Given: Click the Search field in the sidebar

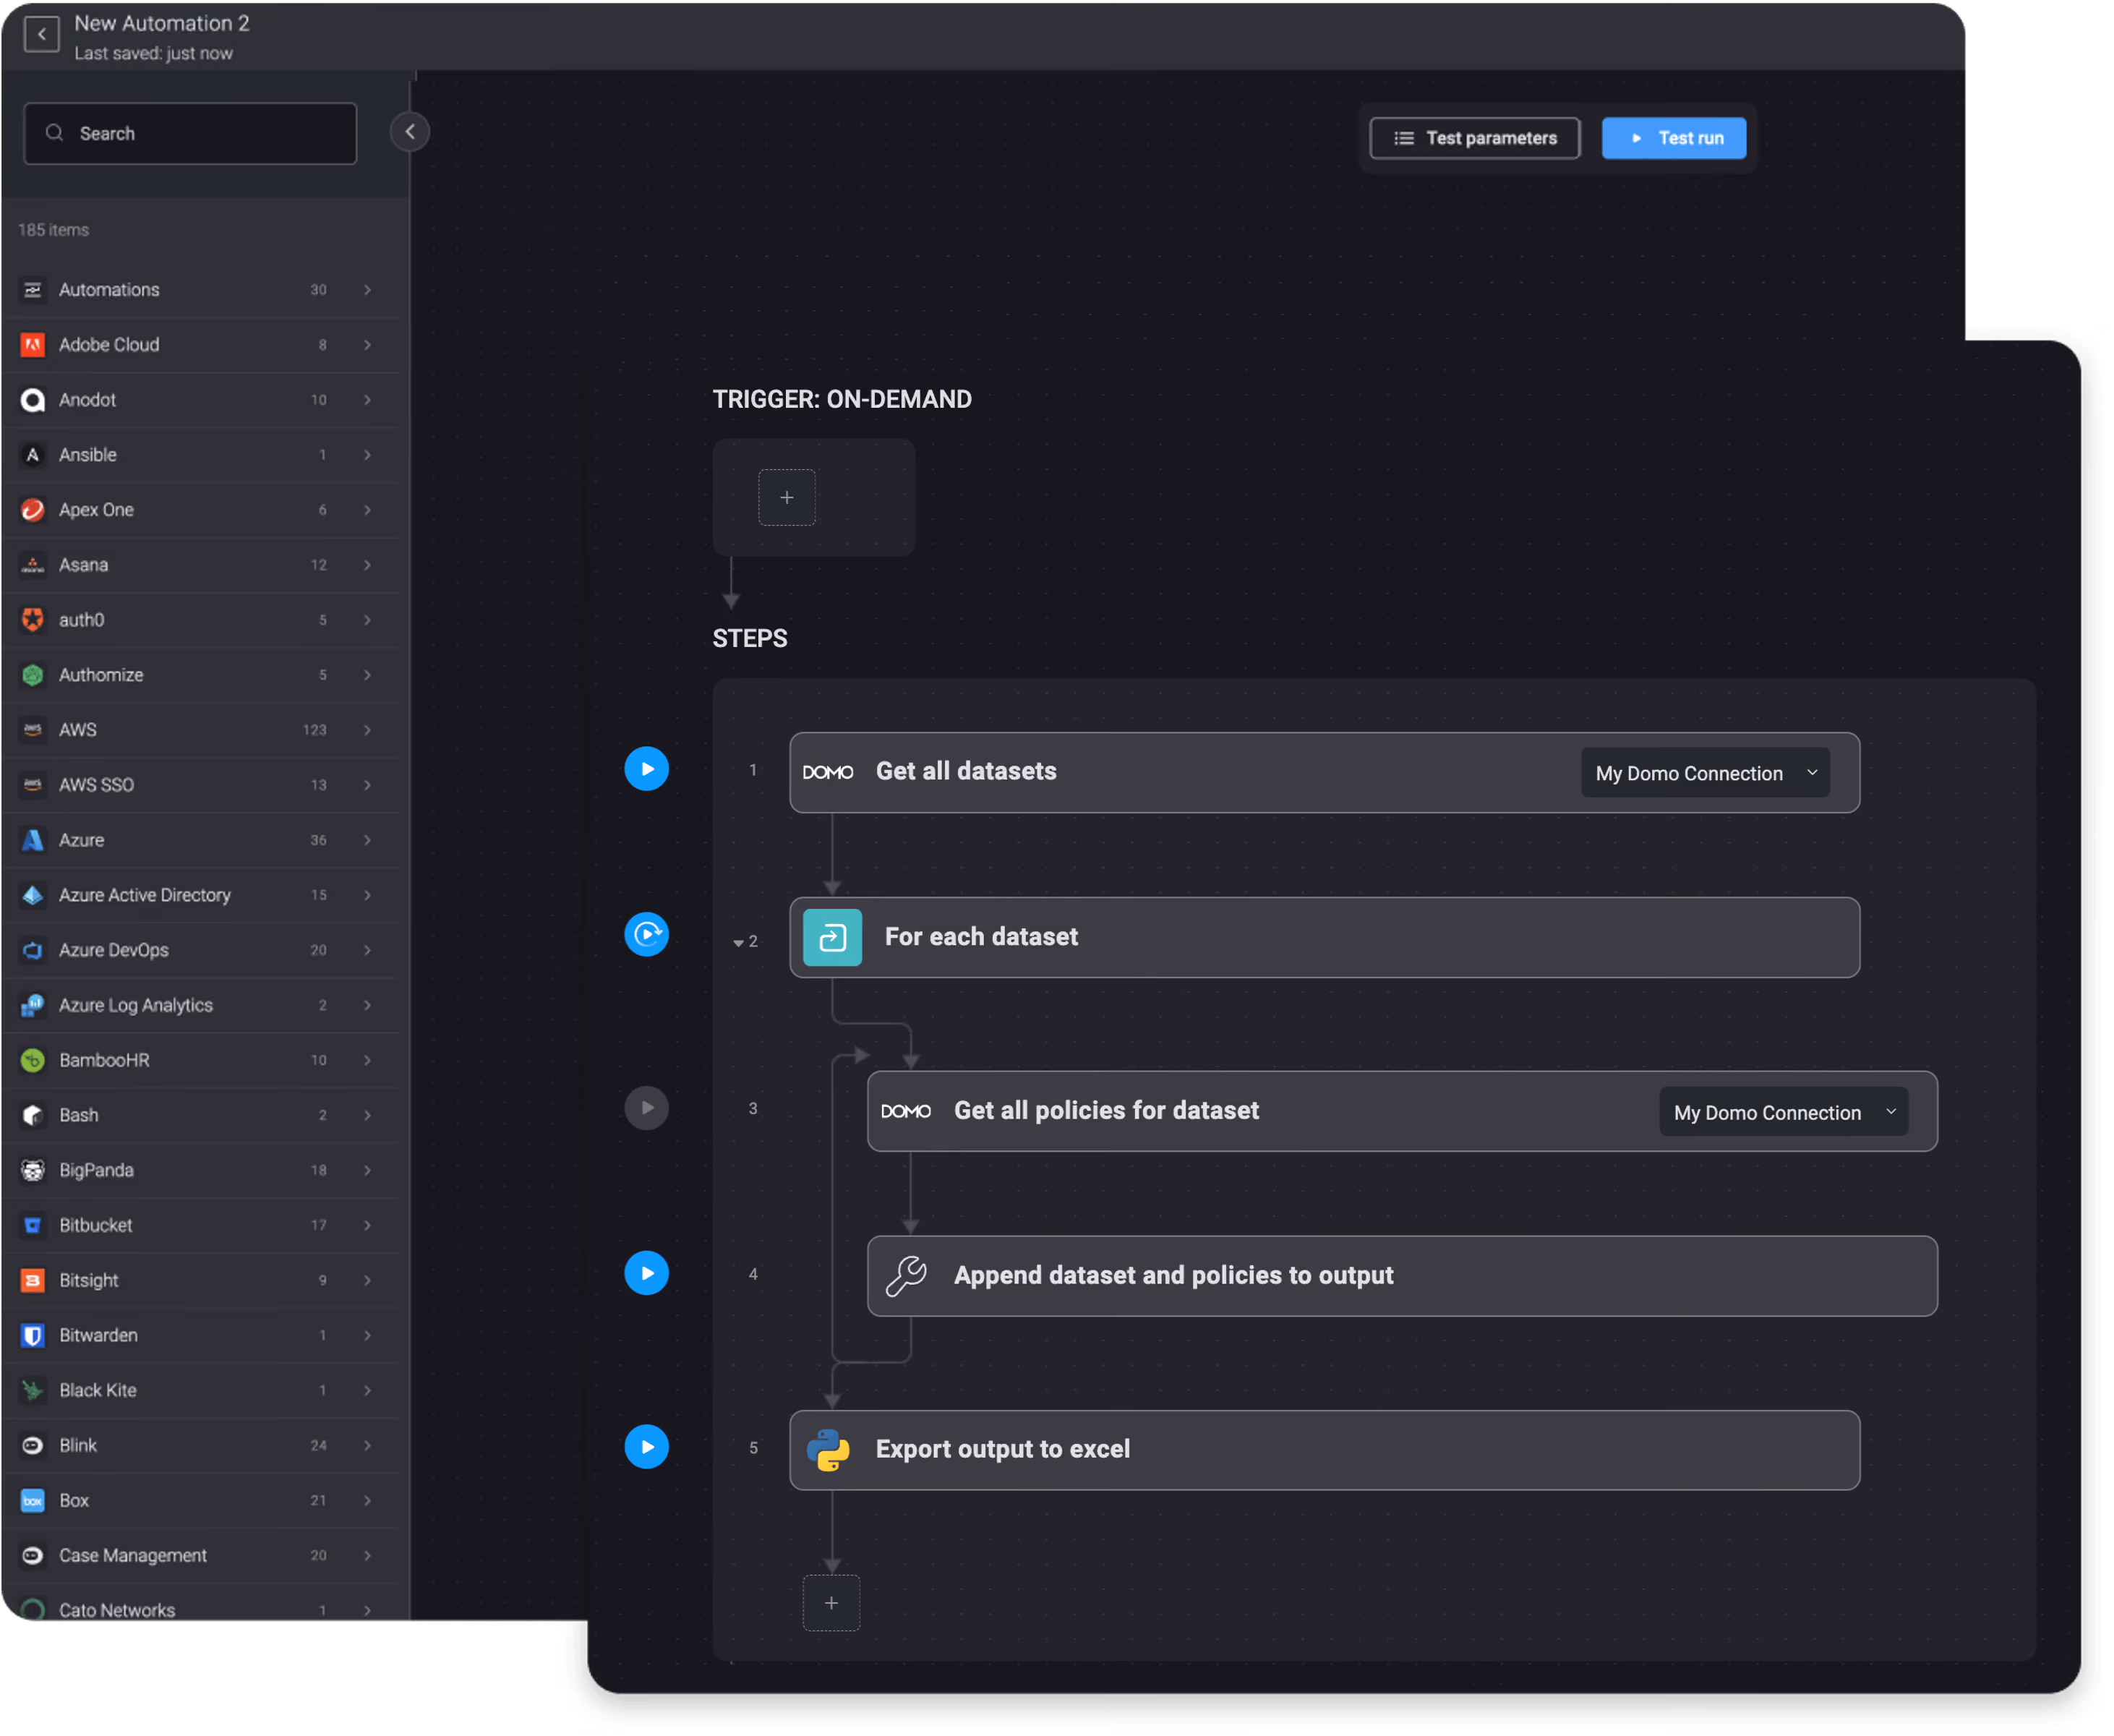Looking at the screenshot, I should pyautogui.click(x=190, y=133).
